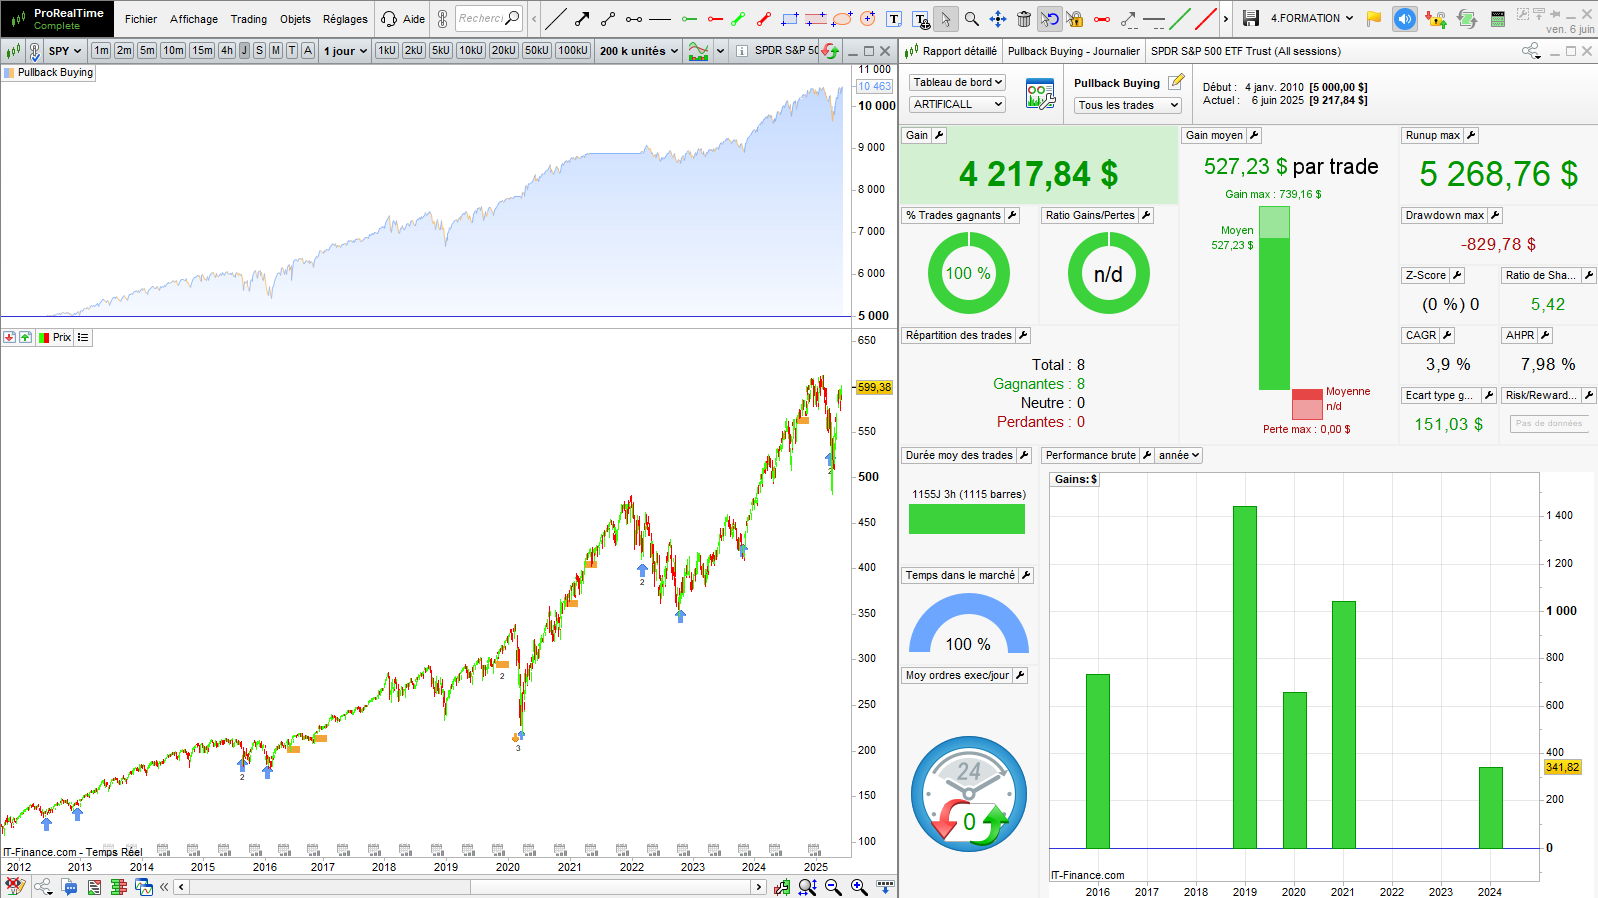Screen dimensions: 1598x898
Task: Open the order list icon at chart bottom
Action: point(94,887)
